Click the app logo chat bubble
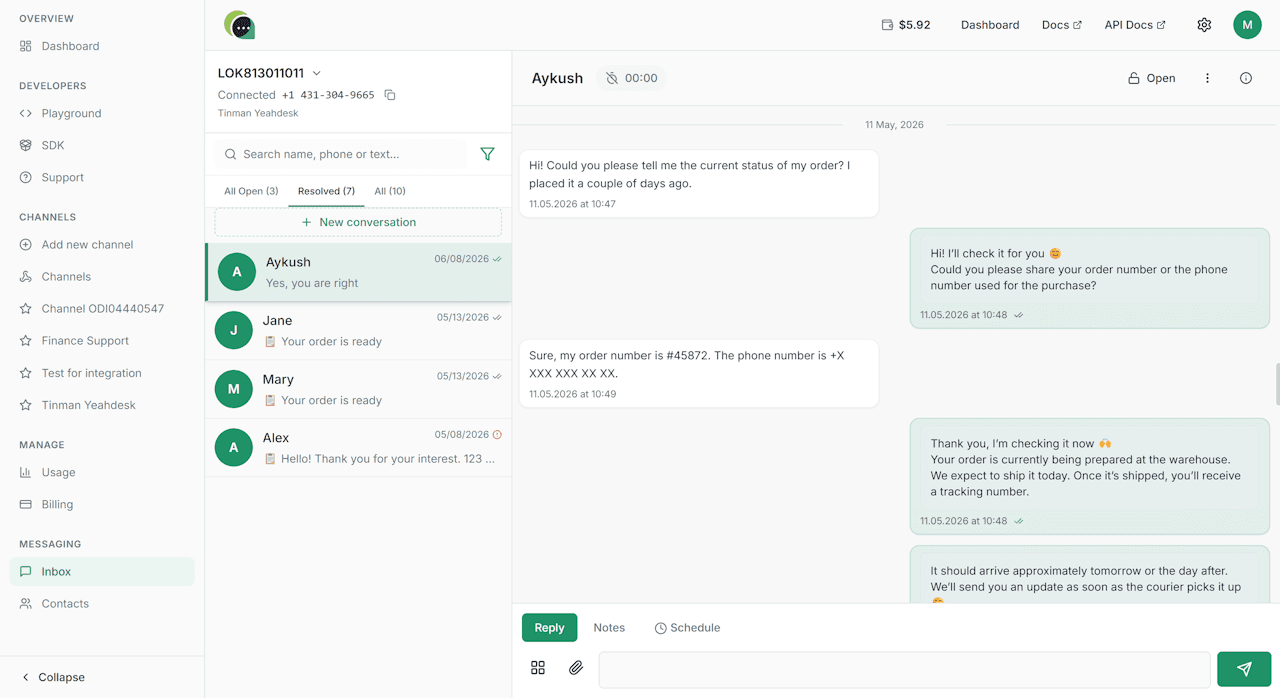The width and height of the screenshot is (1280, 698). [240, 25]
